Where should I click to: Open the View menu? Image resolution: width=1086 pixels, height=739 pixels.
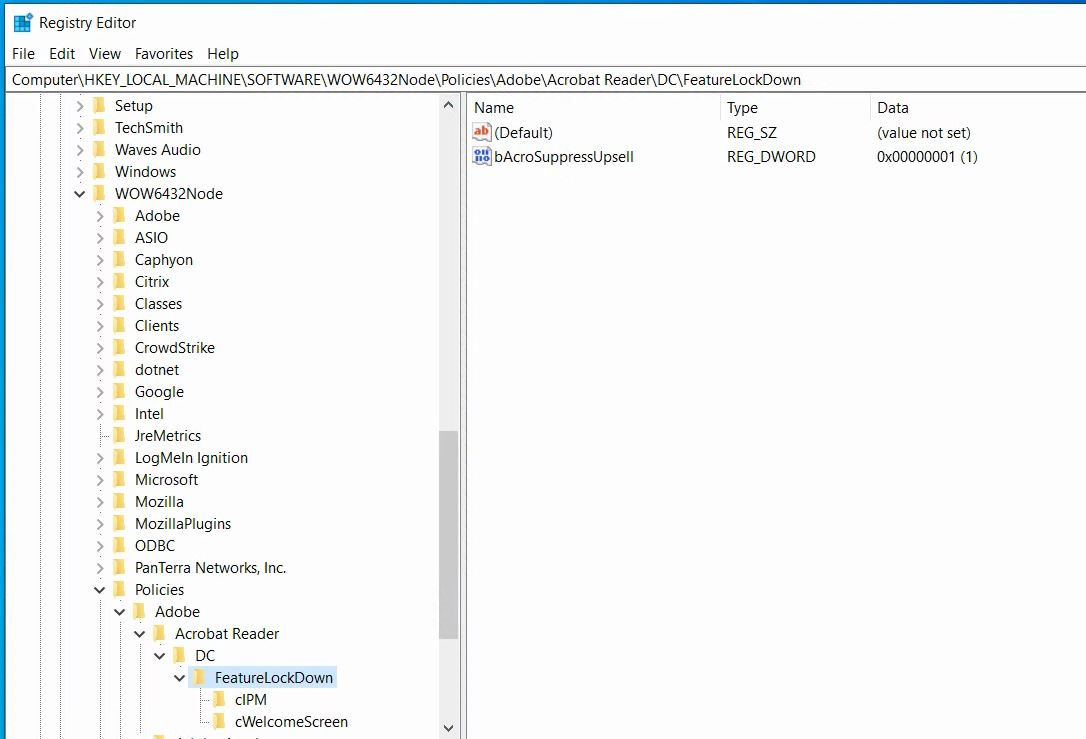tap(104, 53)
